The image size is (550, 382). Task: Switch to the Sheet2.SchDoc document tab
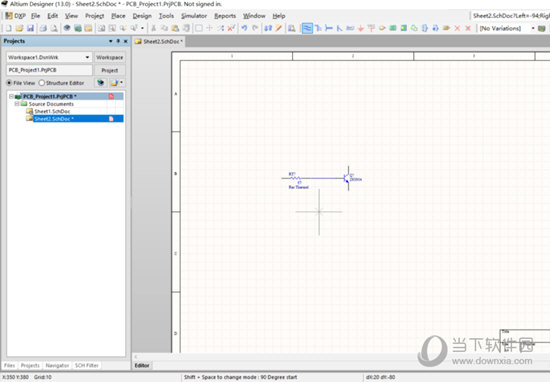[x=160, y=41]
